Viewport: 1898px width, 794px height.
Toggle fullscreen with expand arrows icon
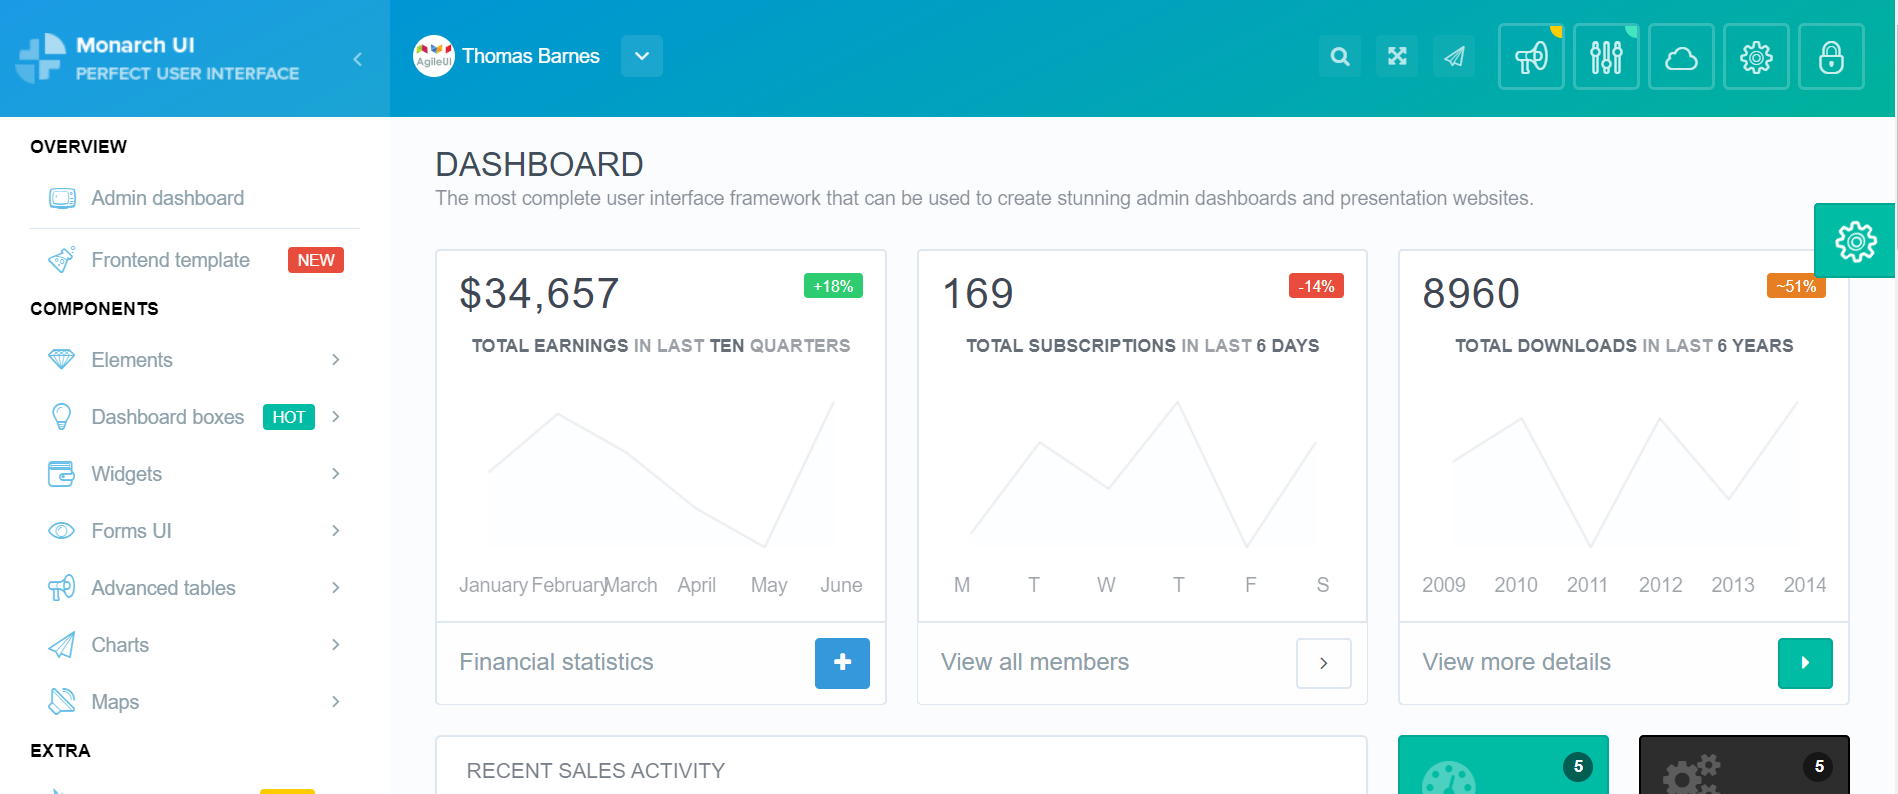pyautogui.click(x=1397, y=56)
